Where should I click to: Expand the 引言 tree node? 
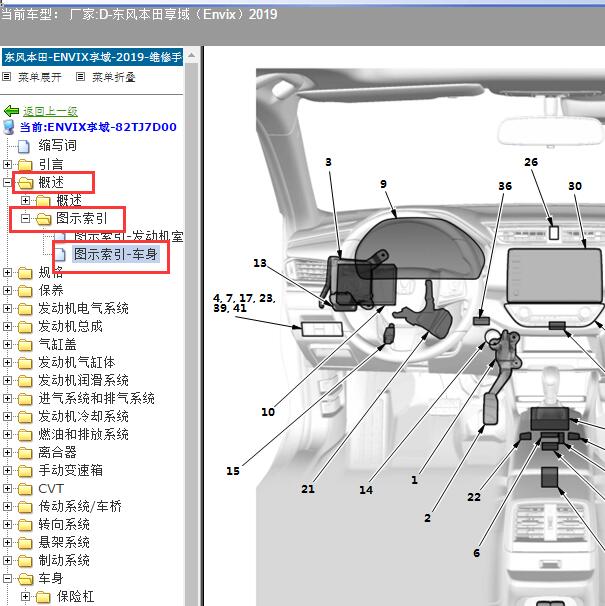(7, 165)
